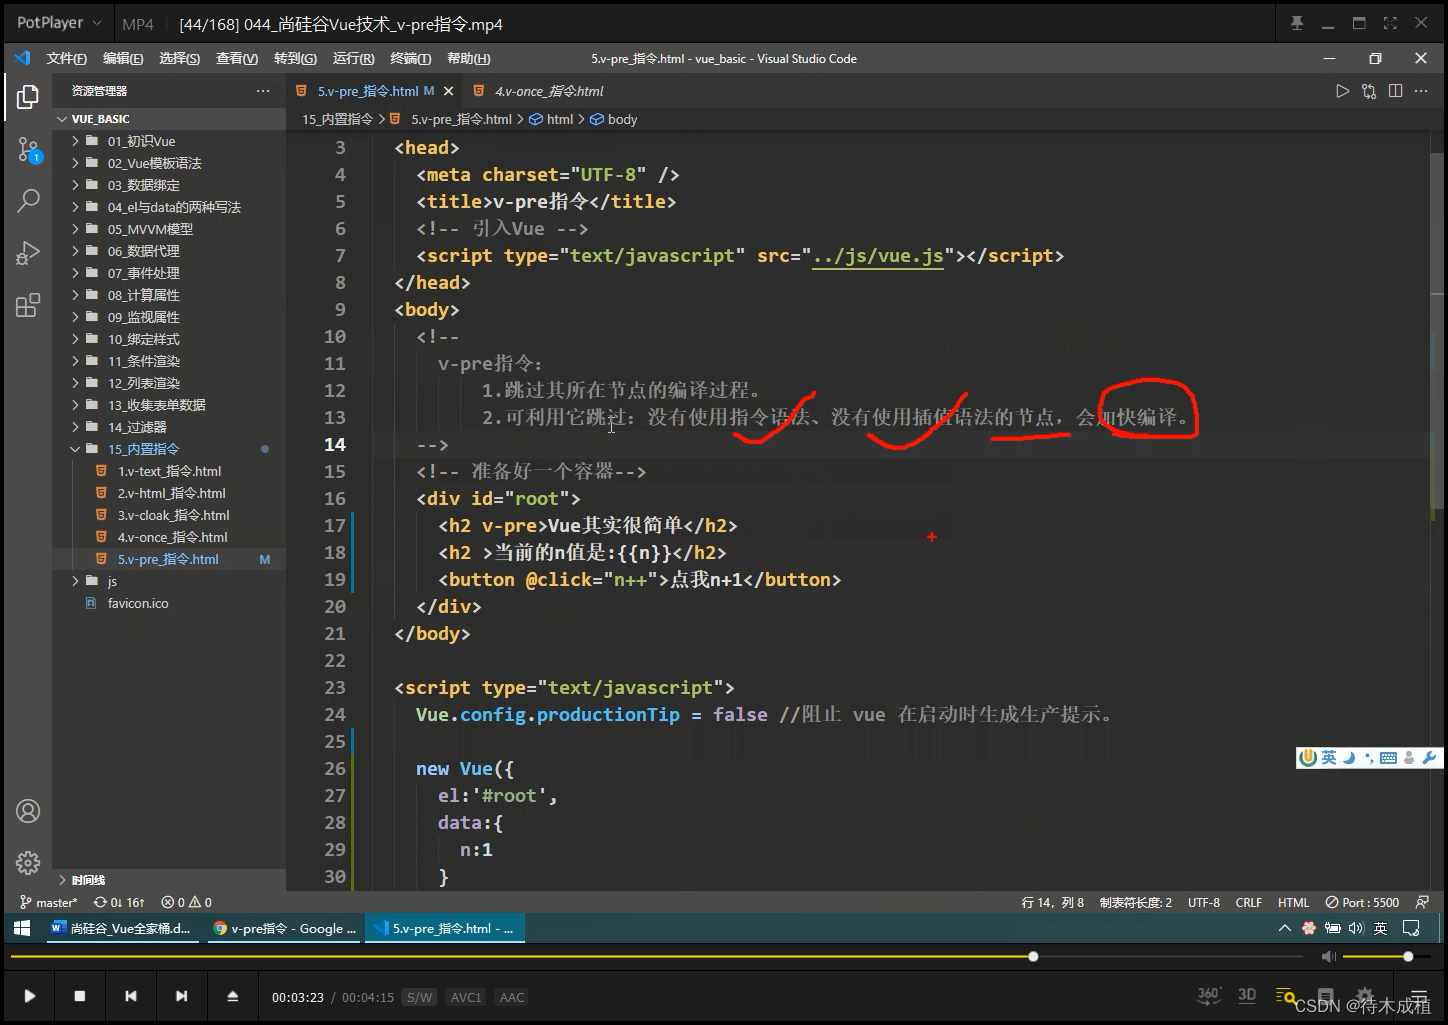Toggle PotPlayer fullscreen mode
The width and height of the screenshot is (1448, 1025).
point(1390,23)
